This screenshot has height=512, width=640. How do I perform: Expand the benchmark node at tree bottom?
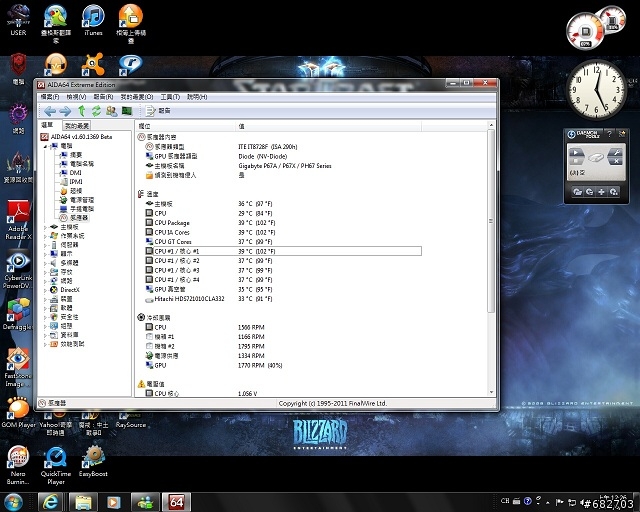pos(45,344)
